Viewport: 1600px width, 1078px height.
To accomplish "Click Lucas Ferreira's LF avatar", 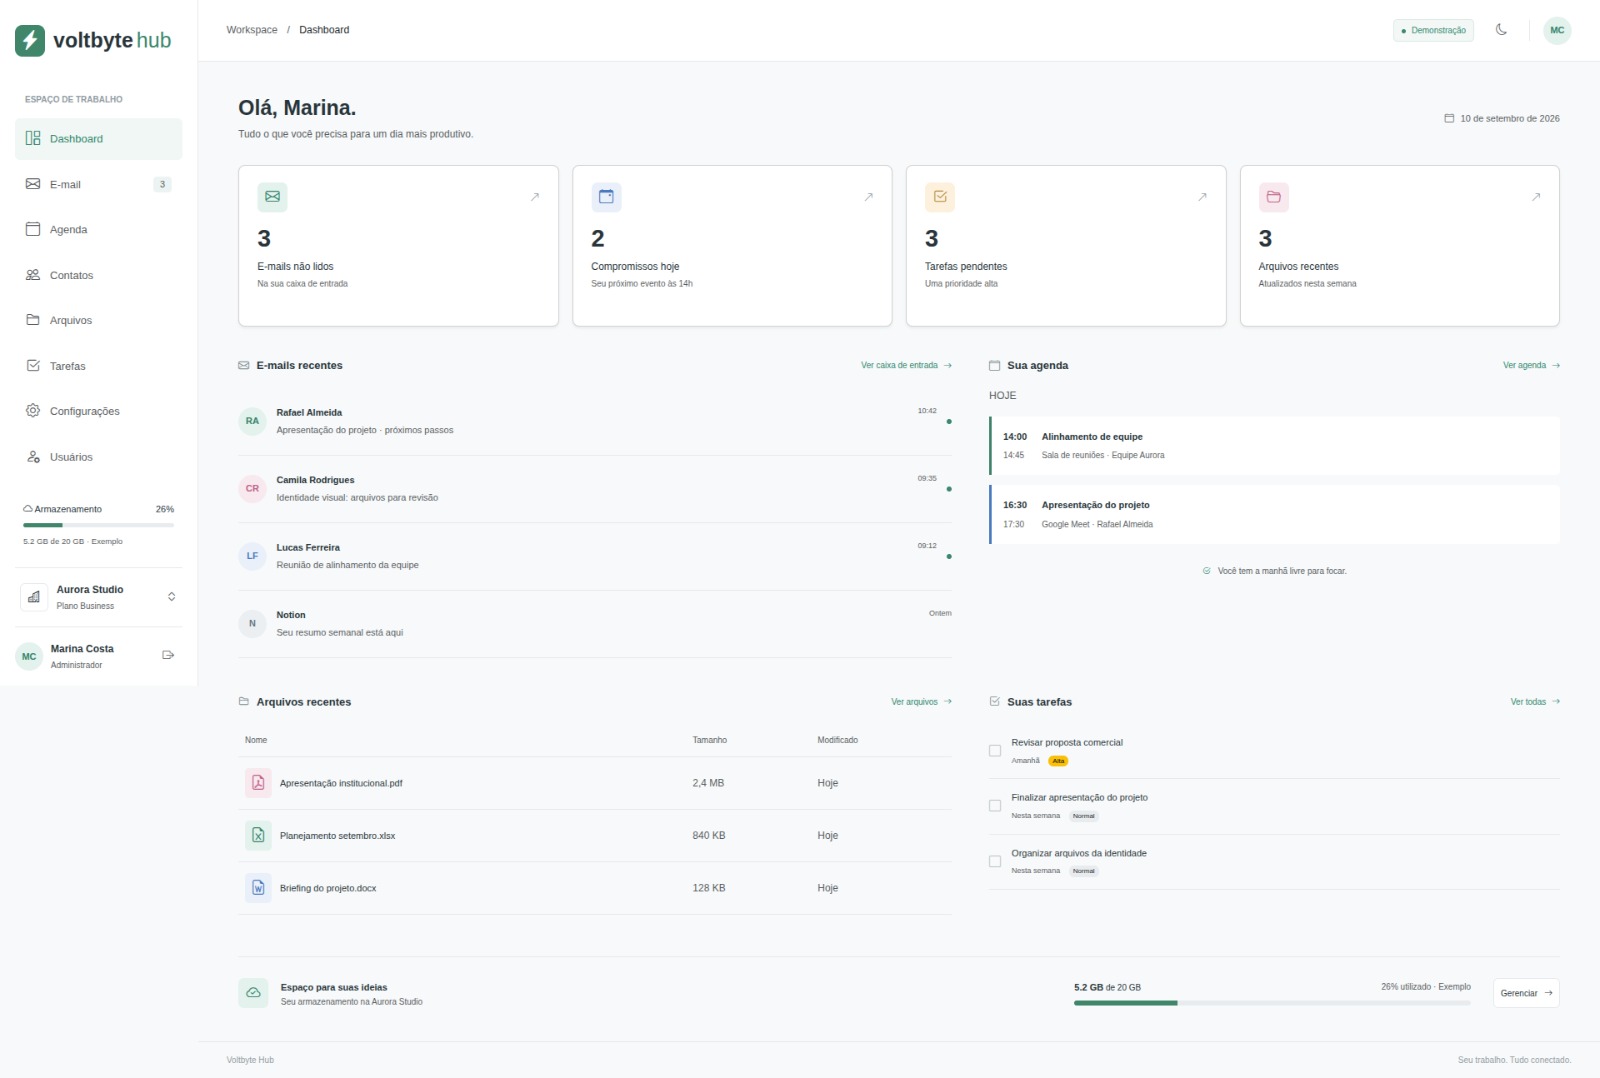I will coord(252,556).
